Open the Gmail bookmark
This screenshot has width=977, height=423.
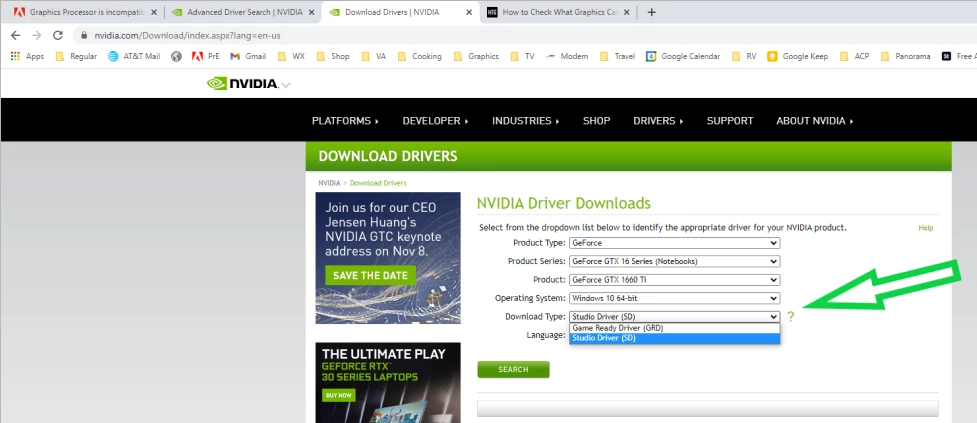(x=248, y=56)
